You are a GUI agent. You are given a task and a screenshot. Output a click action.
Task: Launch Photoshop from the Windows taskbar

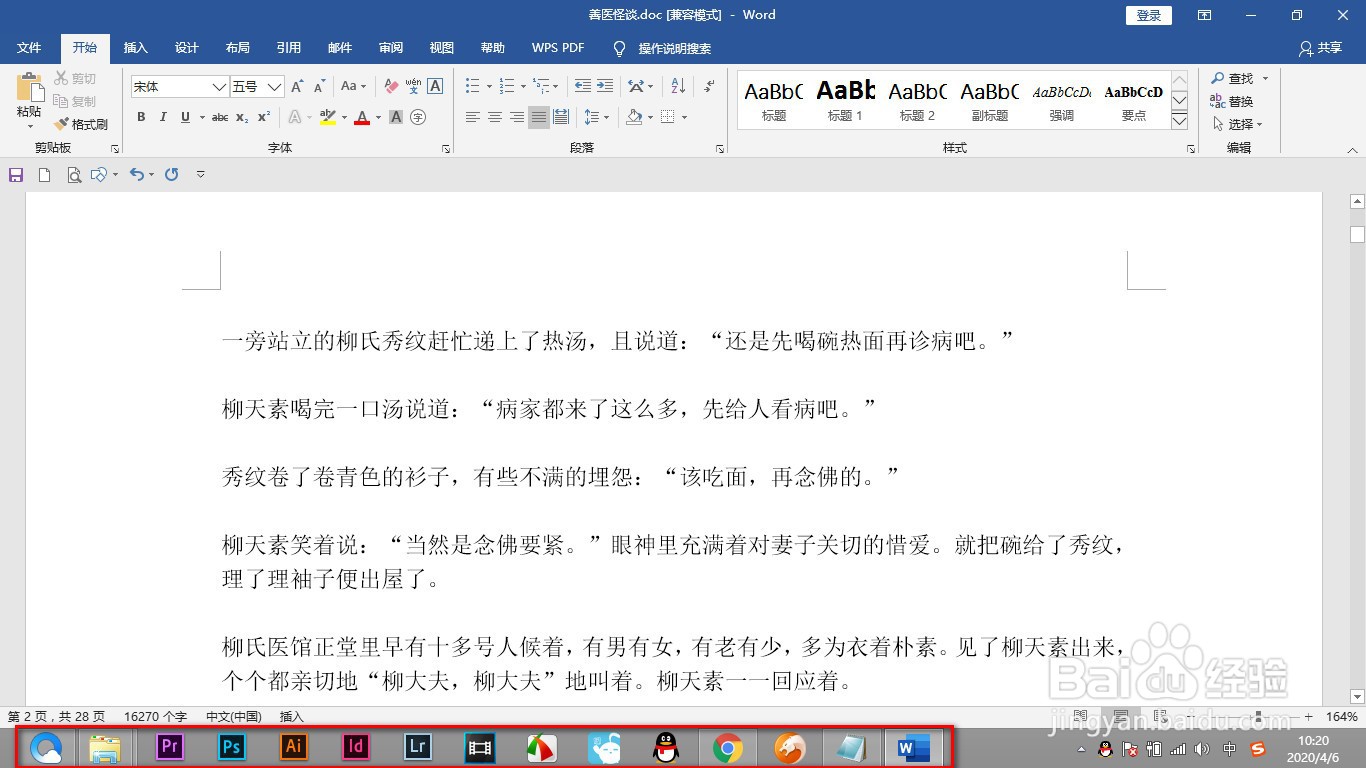pos(232,747)
